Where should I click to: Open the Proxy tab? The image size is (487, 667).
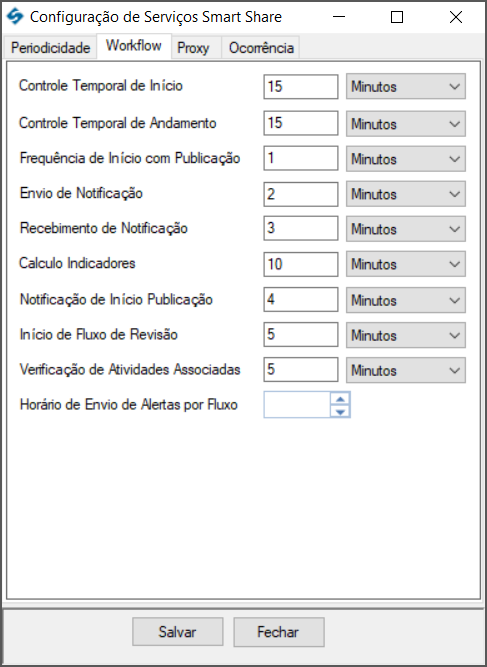click(193, 48)
